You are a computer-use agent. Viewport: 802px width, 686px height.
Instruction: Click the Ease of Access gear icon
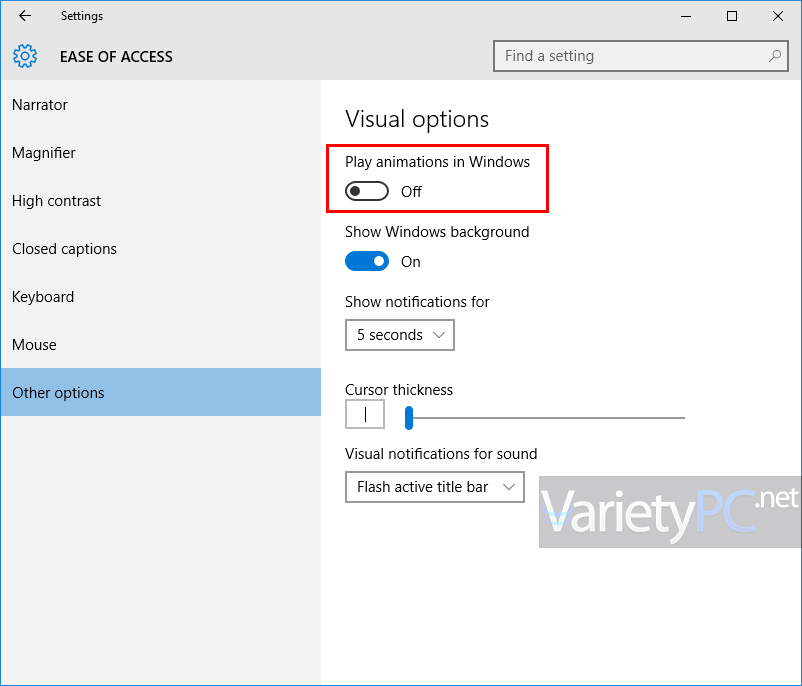[25, 56]
